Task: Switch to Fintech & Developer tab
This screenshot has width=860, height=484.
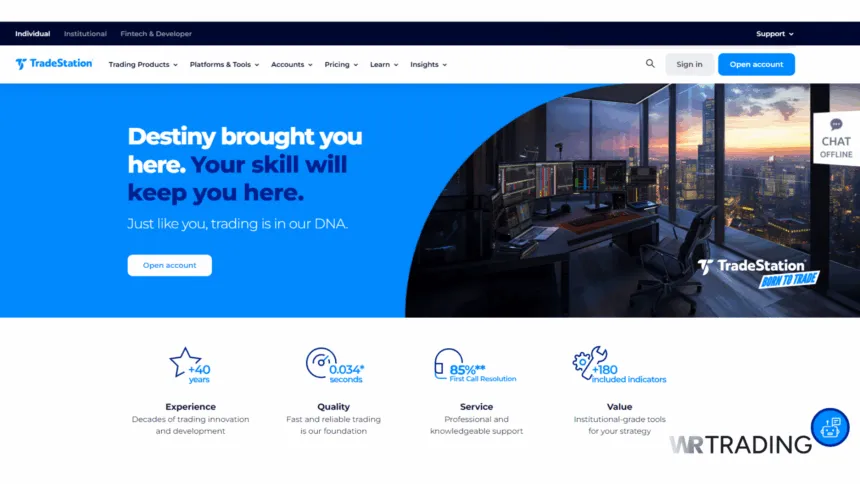Action: pos(156,34)
